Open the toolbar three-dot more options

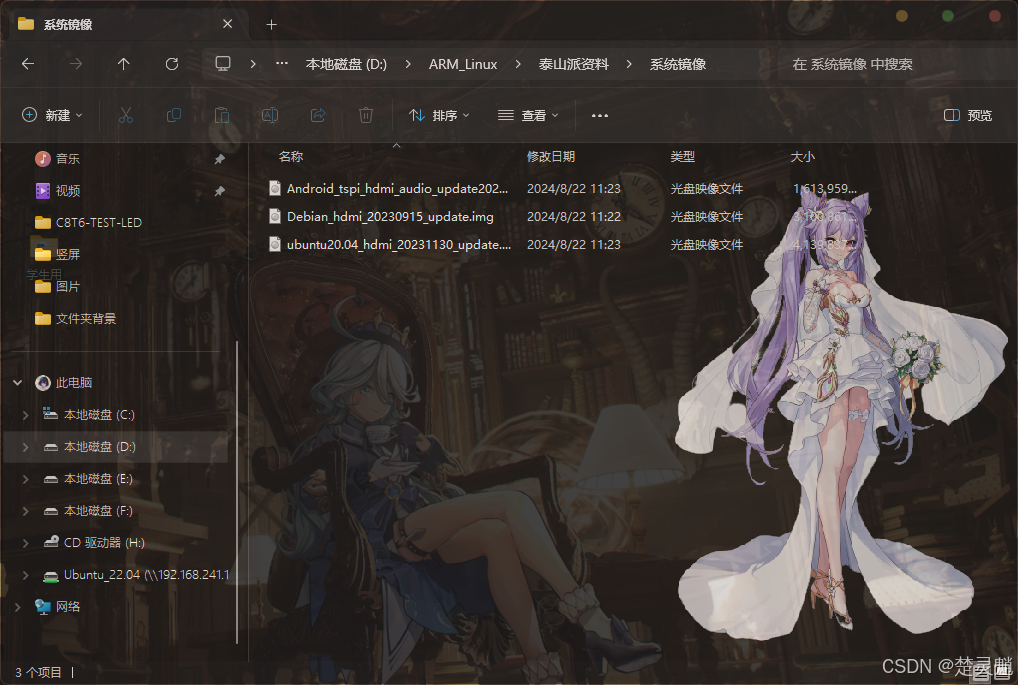click(x=600, y=116)
